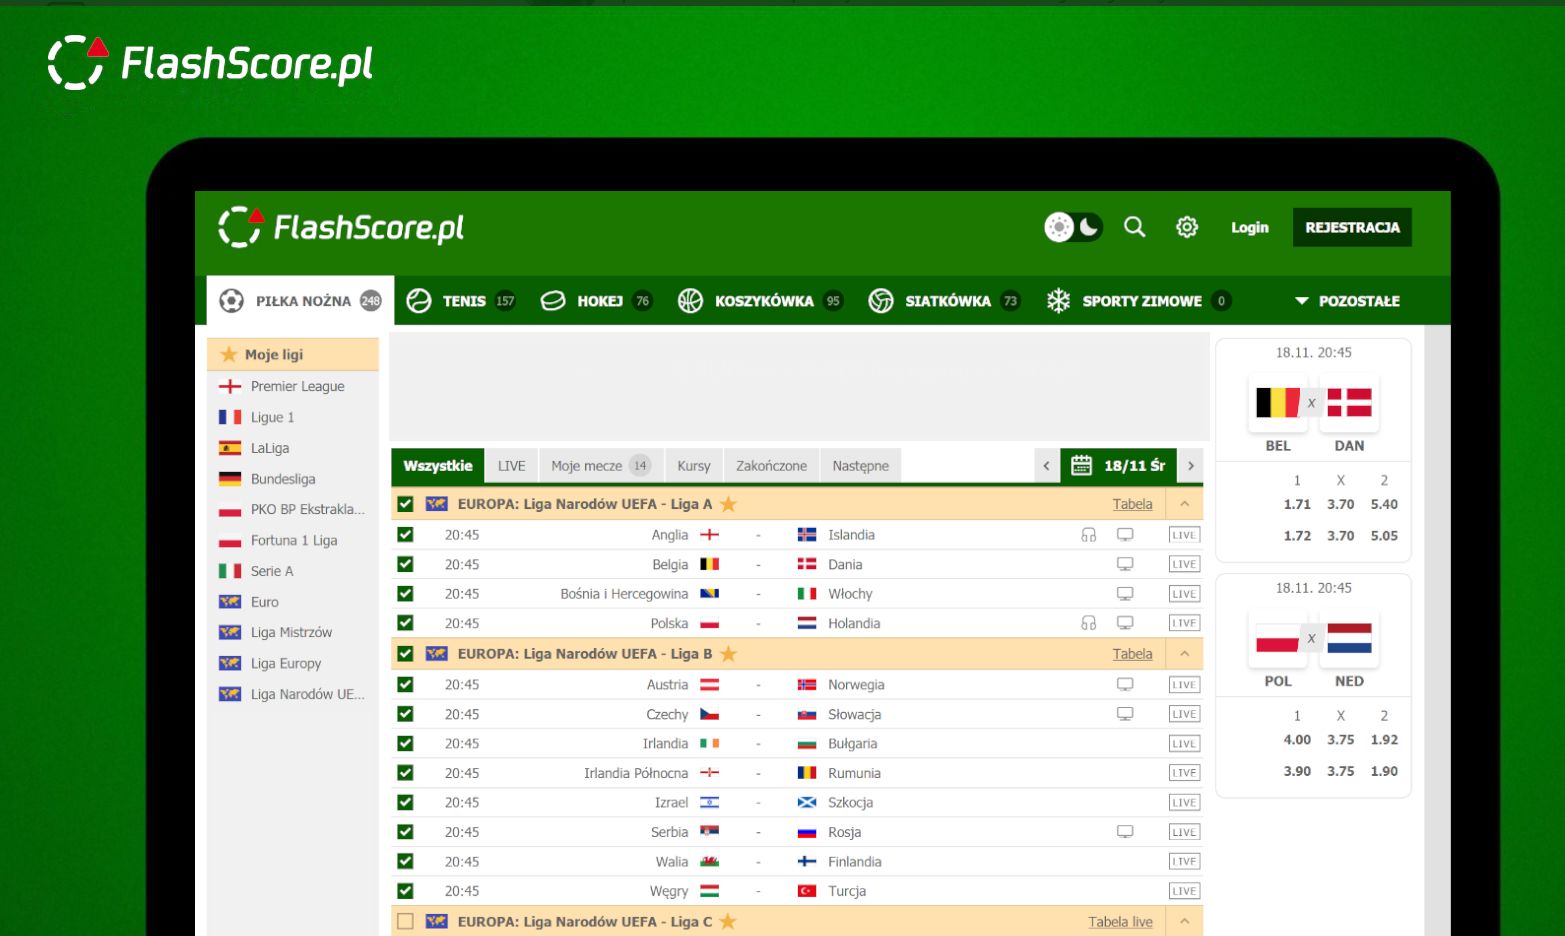Switch to the Wszystkie matches tab
The width and height of the screenshot is (1565, 936).
point(438,465)
